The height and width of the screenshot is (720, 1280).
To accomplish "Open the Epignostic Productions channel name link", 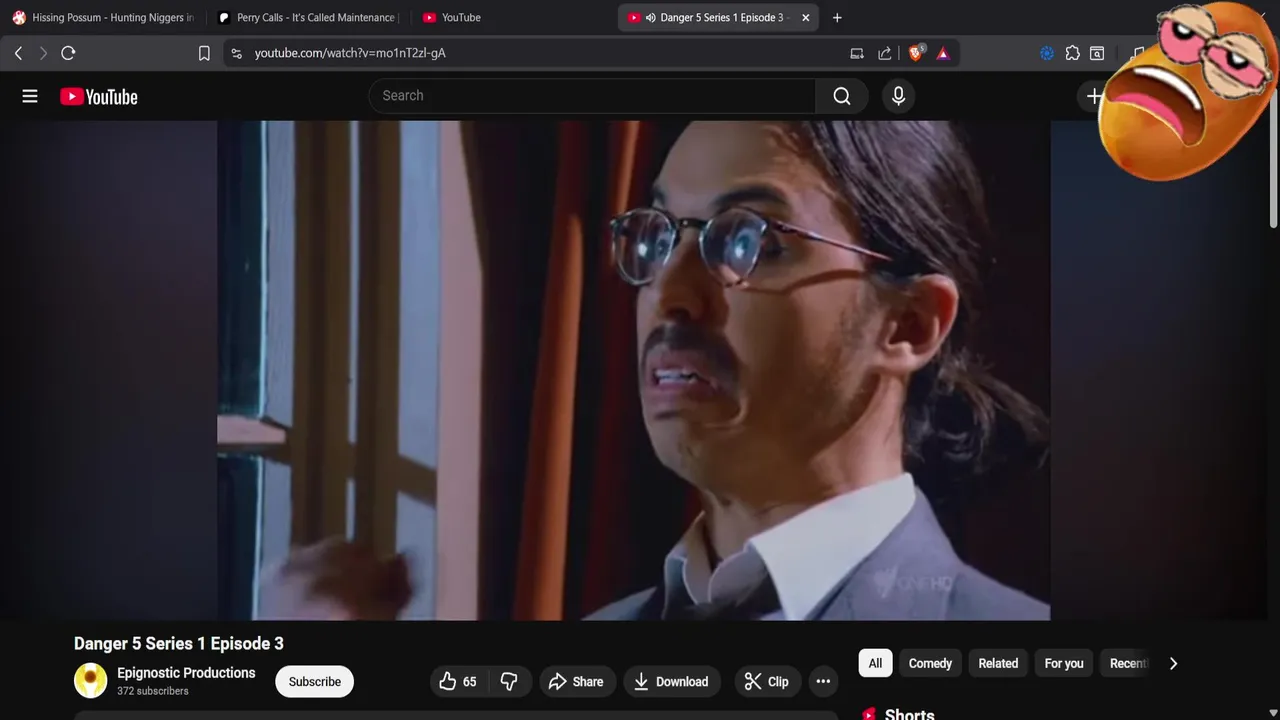I will pyautogui.click(x=186, y=673).
